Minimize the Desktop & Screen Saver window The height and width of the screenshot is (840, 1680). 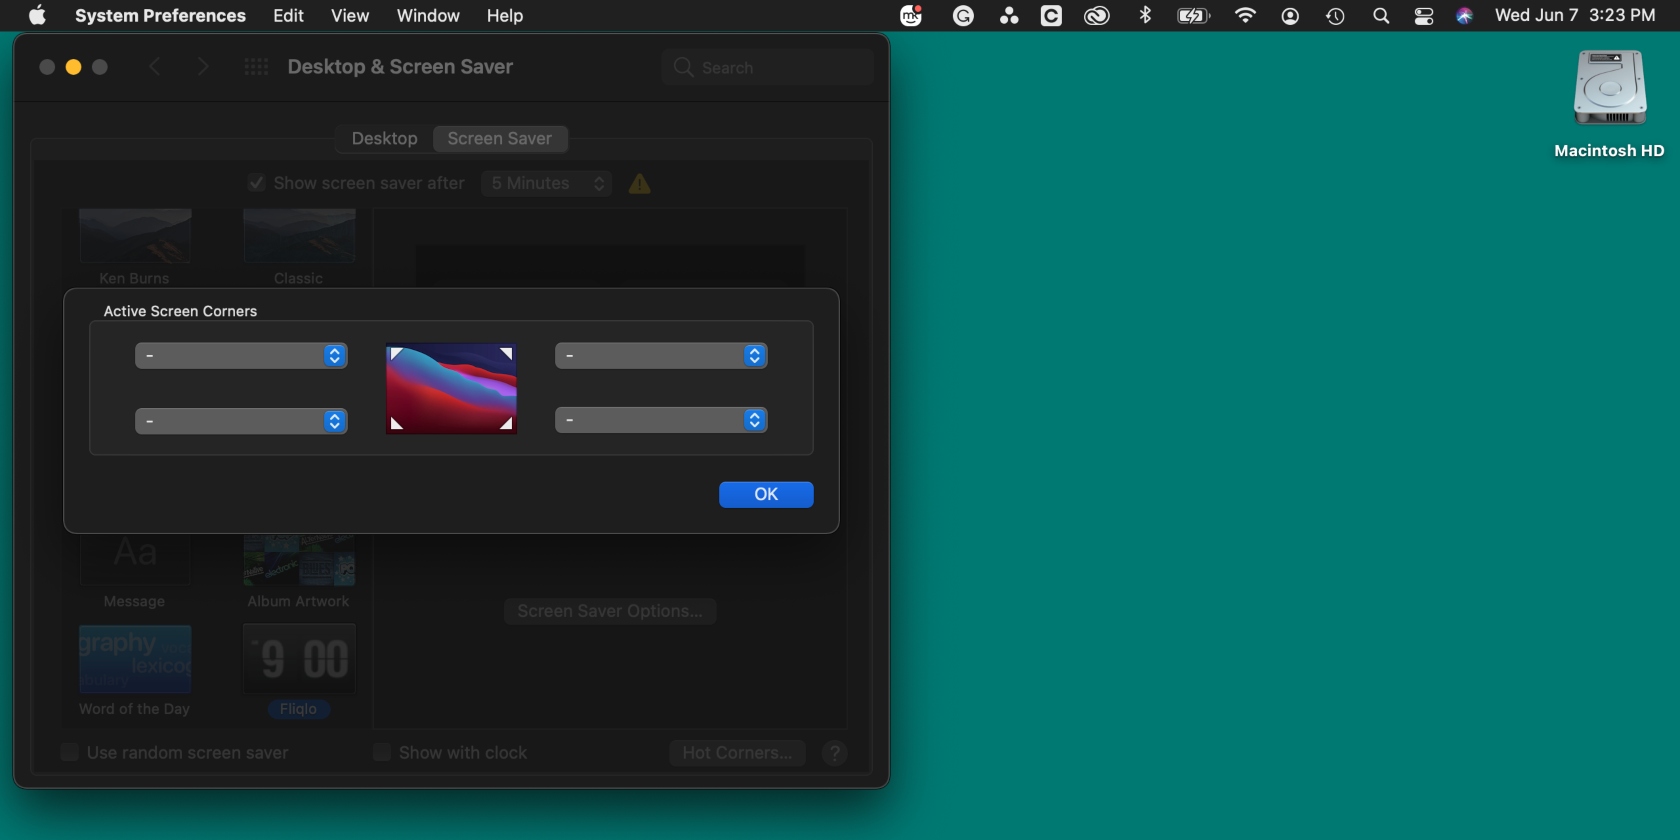point(73,67)
